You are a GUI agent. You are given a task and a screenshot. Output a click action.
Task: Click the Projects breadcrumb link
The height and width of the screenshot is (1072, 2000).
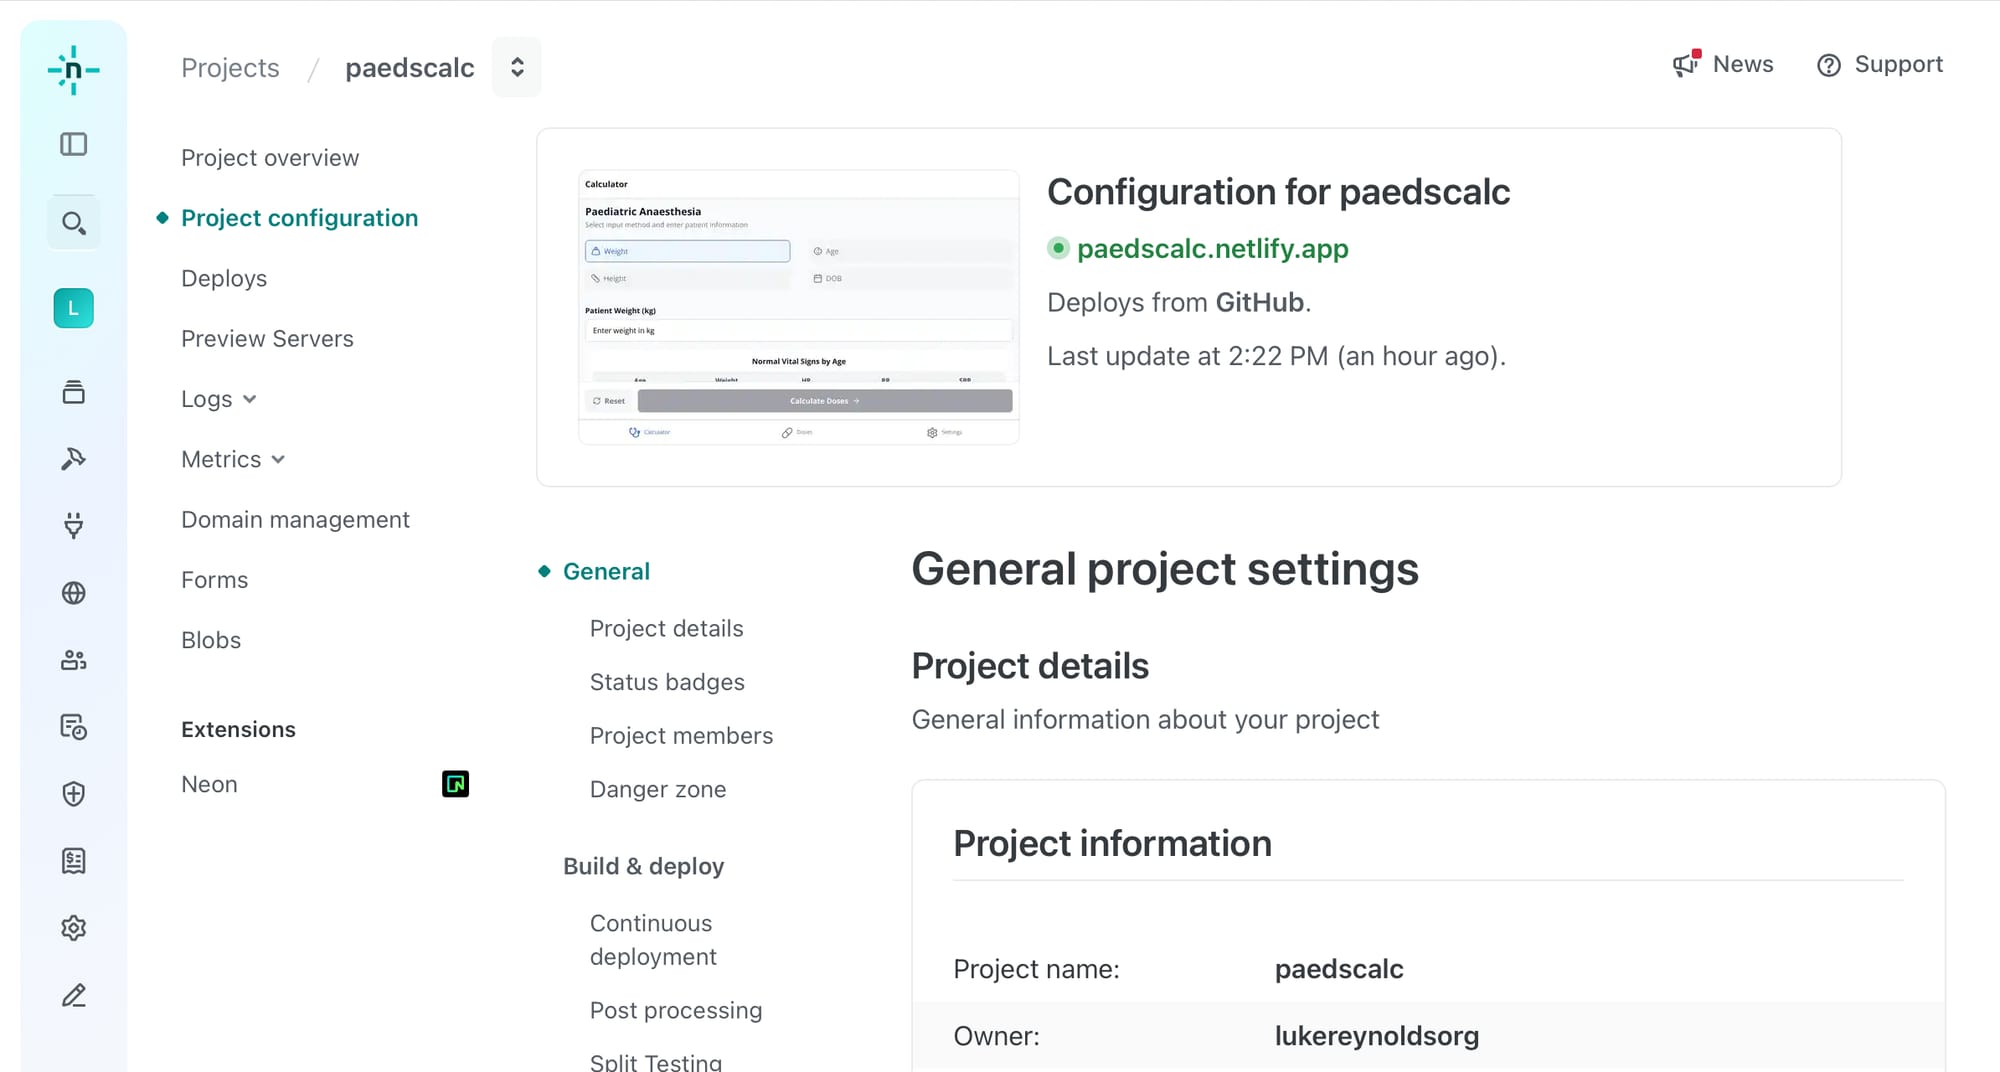230,67
